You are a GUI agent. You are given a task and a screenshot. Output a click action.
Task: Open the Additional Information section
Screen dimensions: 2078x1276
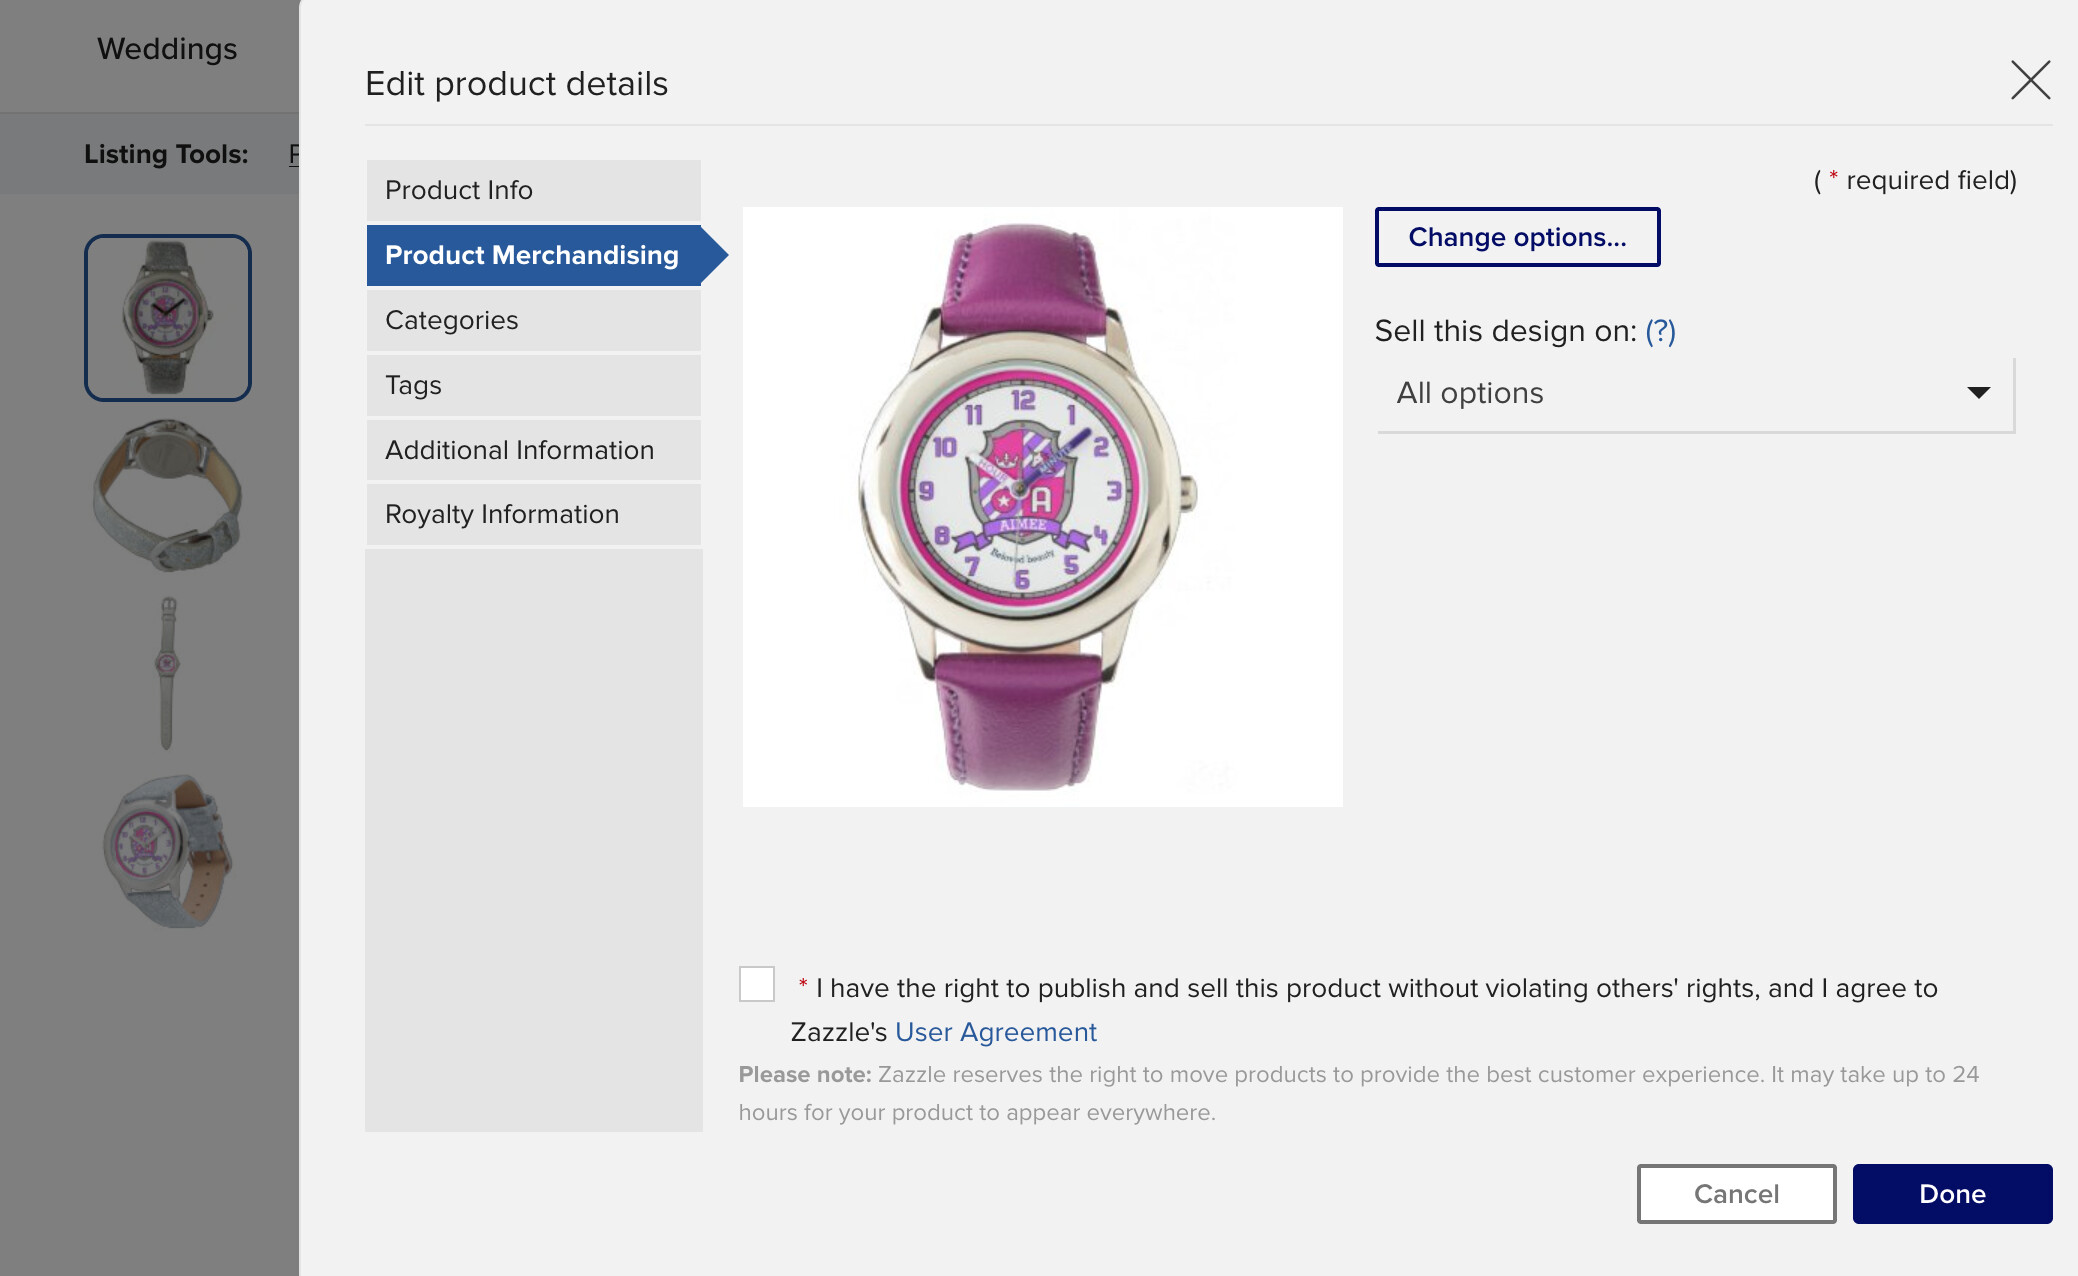[x=533, y=450]
